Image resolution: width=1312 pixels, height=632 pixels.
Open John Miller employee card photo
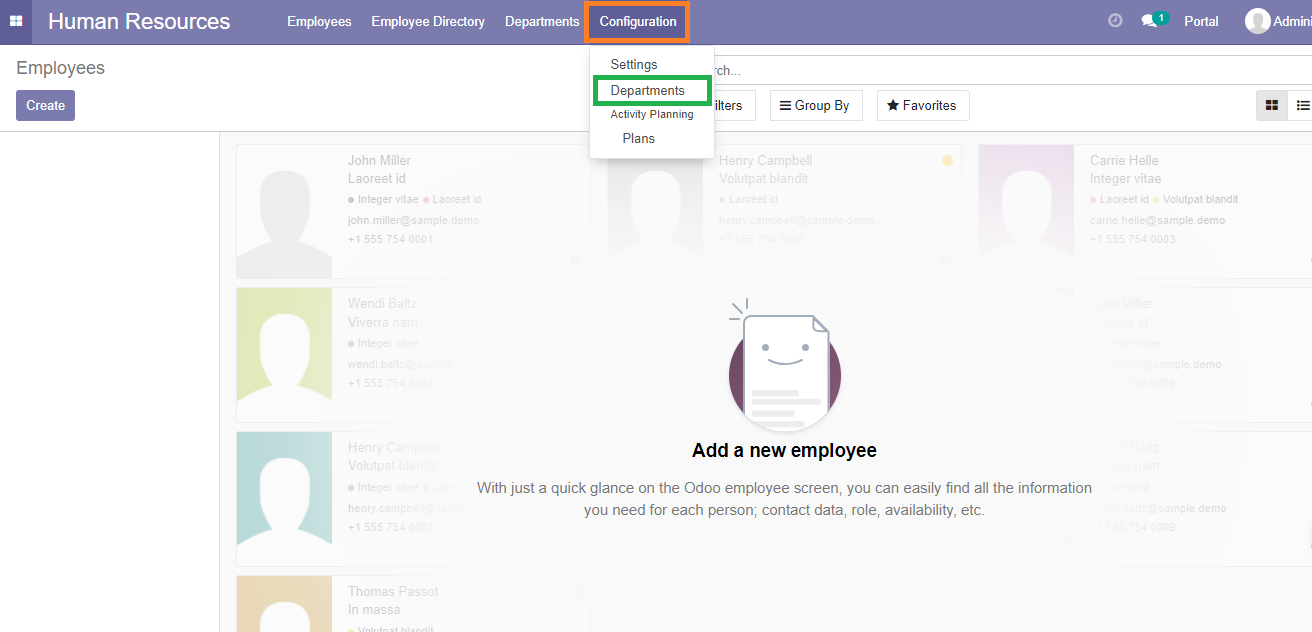(x=284, y=211)
